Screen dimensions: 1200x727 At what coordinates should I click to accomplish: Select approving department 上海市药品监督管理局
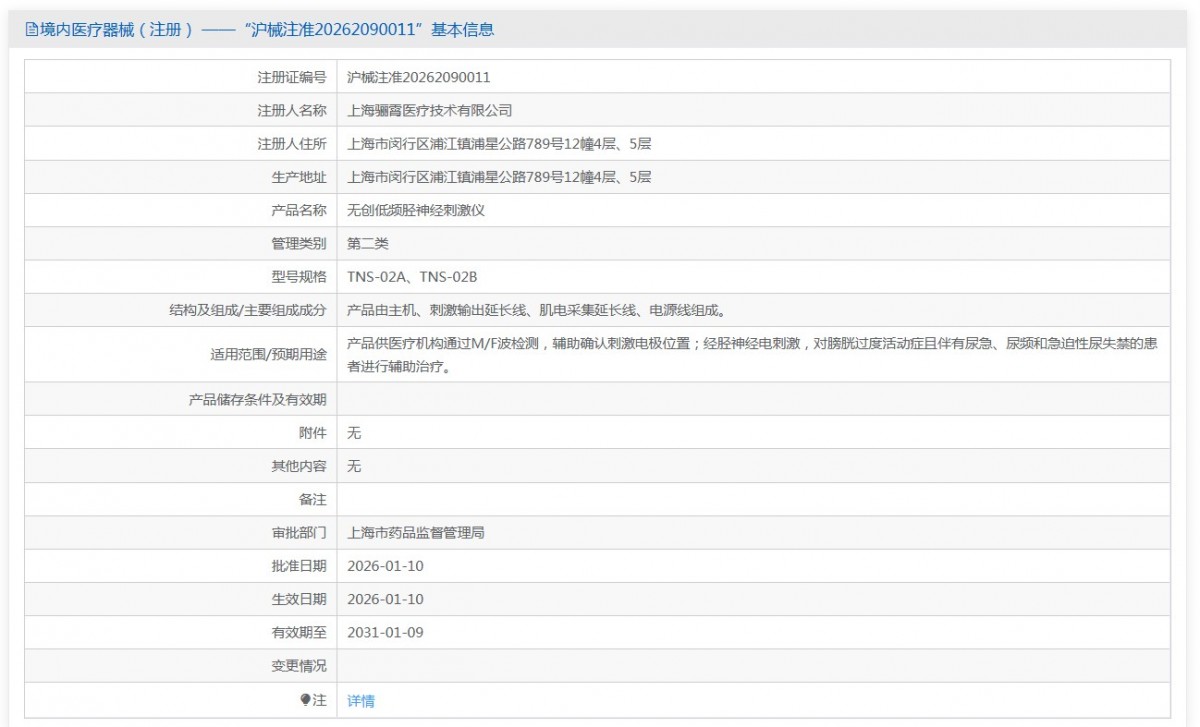416,533
